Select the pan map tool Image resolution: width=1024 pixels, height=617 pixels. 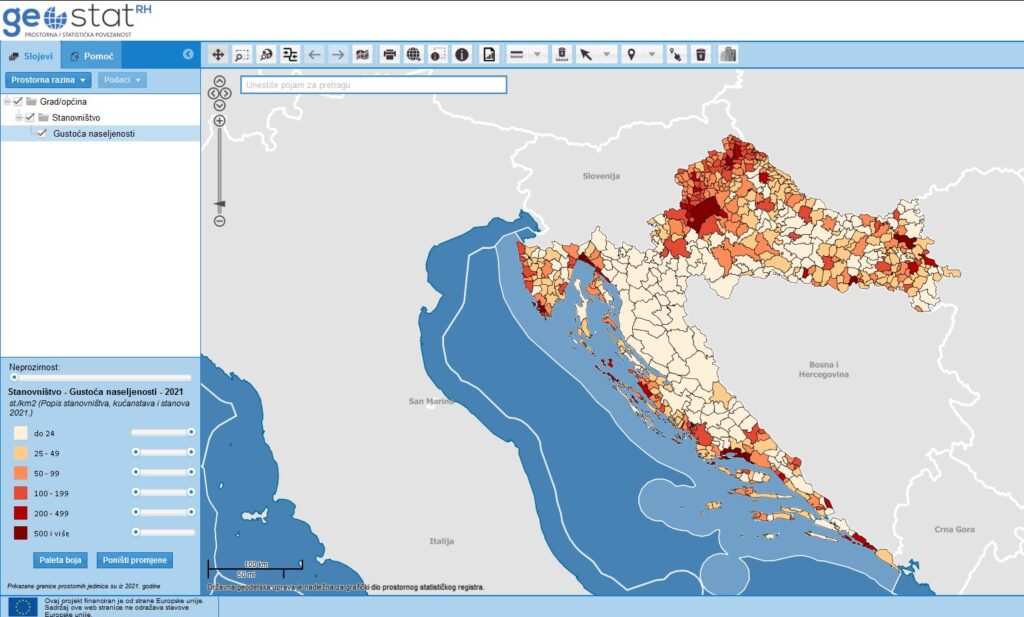tap(217, 55)
